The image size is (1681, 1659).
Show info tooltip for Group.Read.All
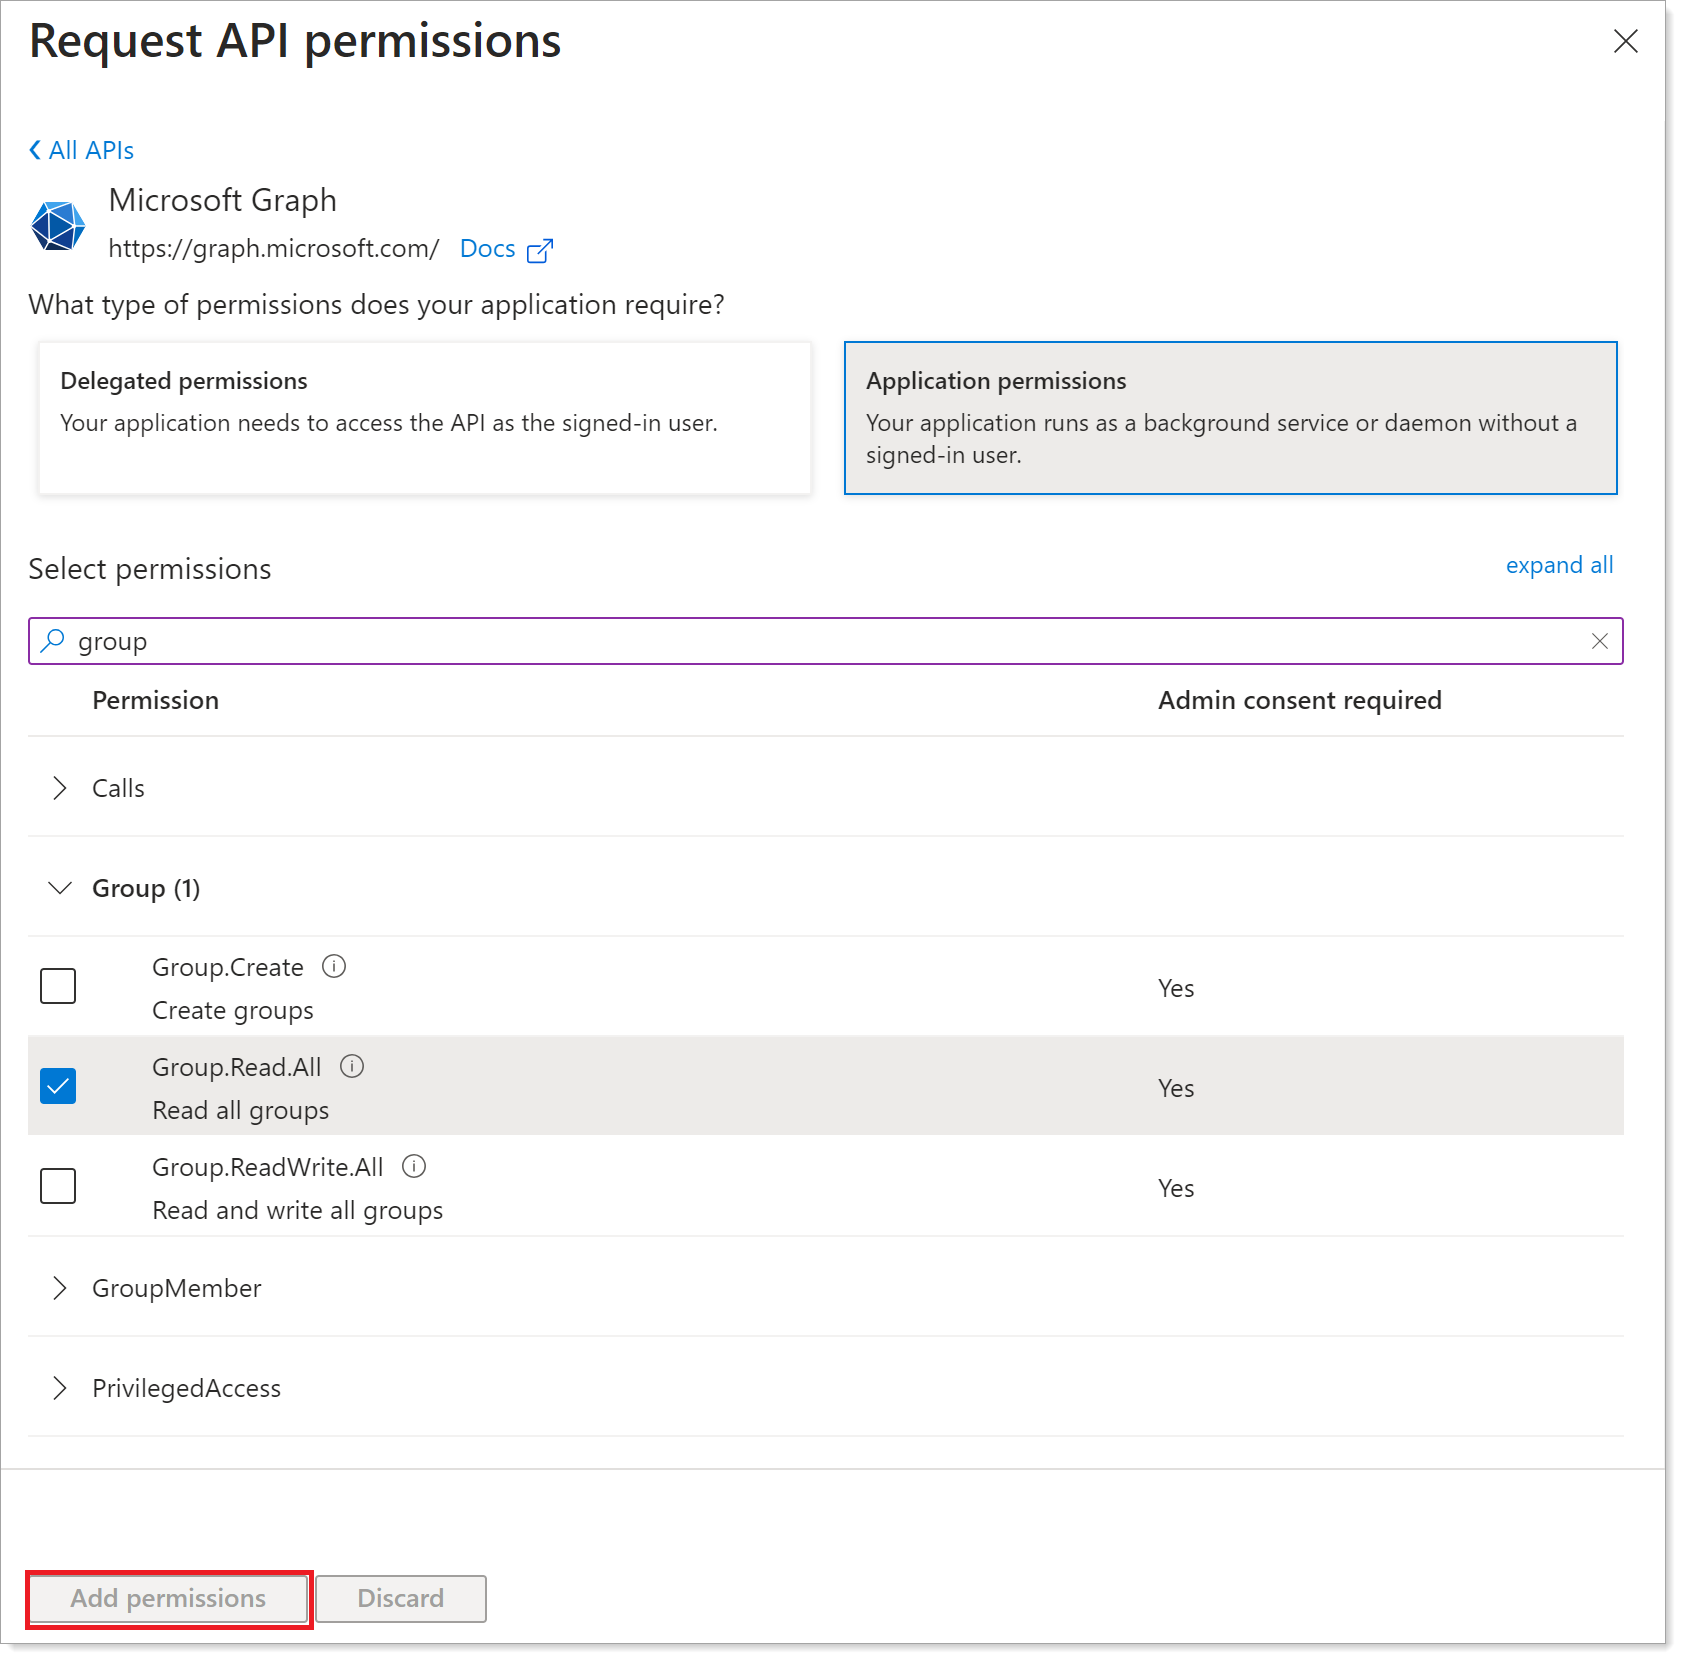point(352,1066)
